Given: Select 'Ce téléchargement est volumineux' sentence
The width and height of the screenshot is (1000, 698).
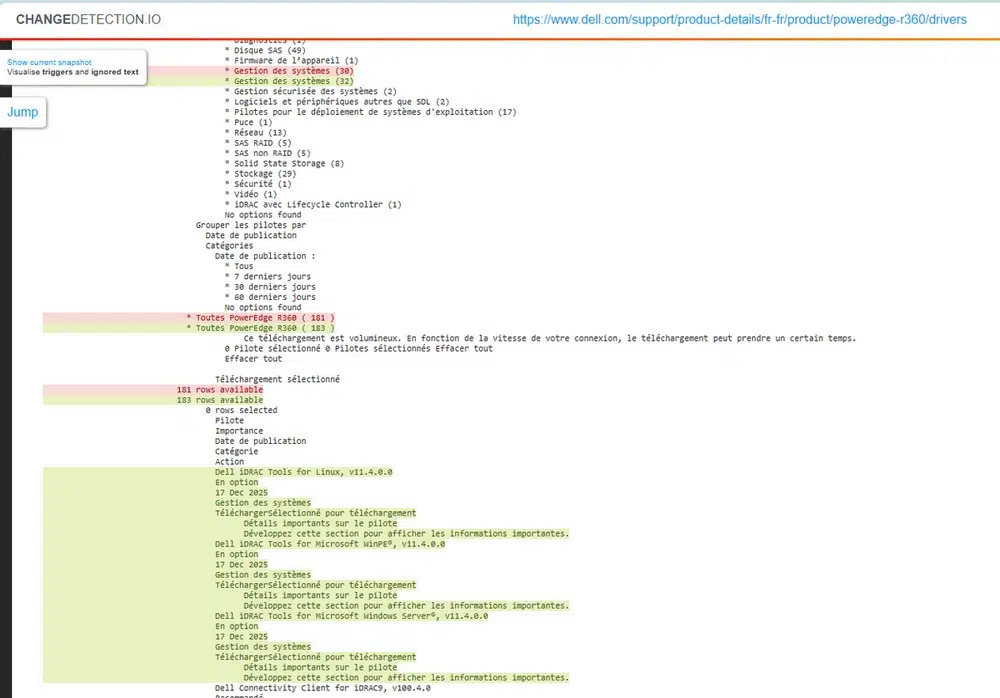Looking at the screenshot, I should pyautogui.click(x=550, y=338).
